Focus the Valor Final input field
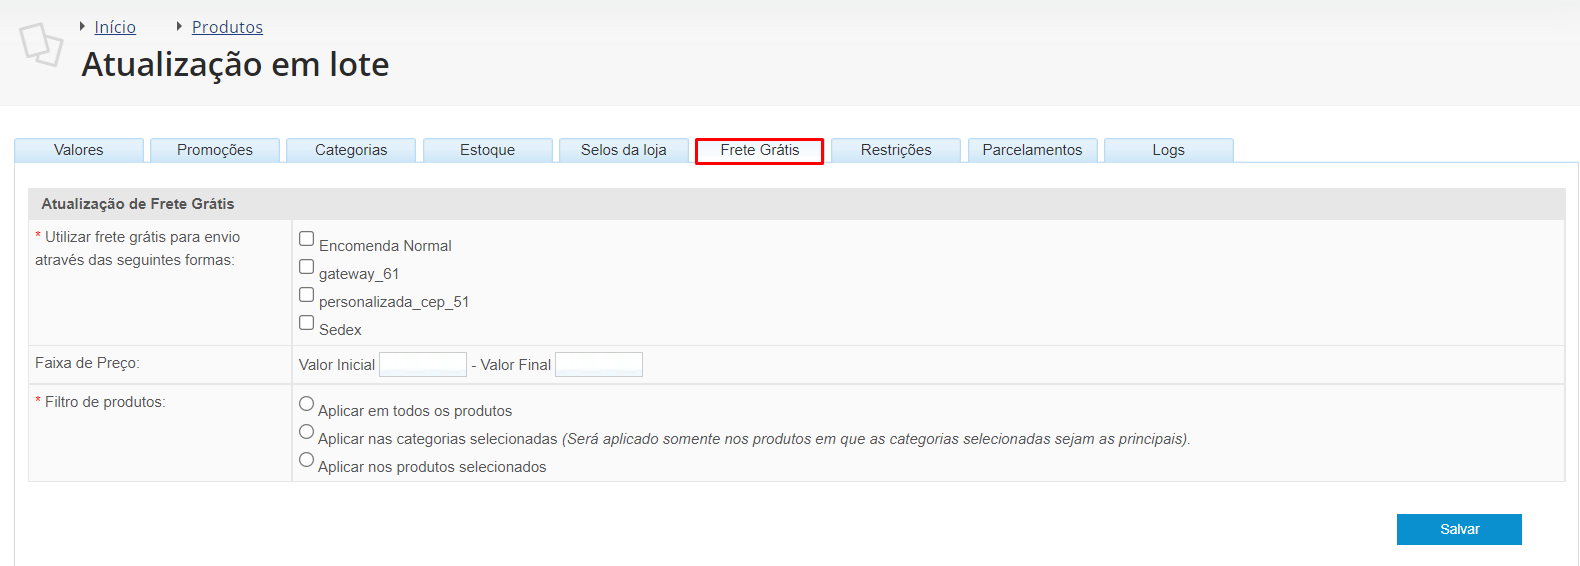Viewport: 1580px width, 566px height. pos(599,364)
